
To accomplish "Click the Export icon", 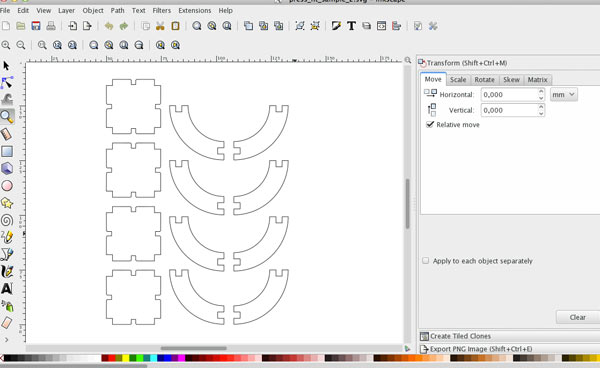I will point(87,26).
